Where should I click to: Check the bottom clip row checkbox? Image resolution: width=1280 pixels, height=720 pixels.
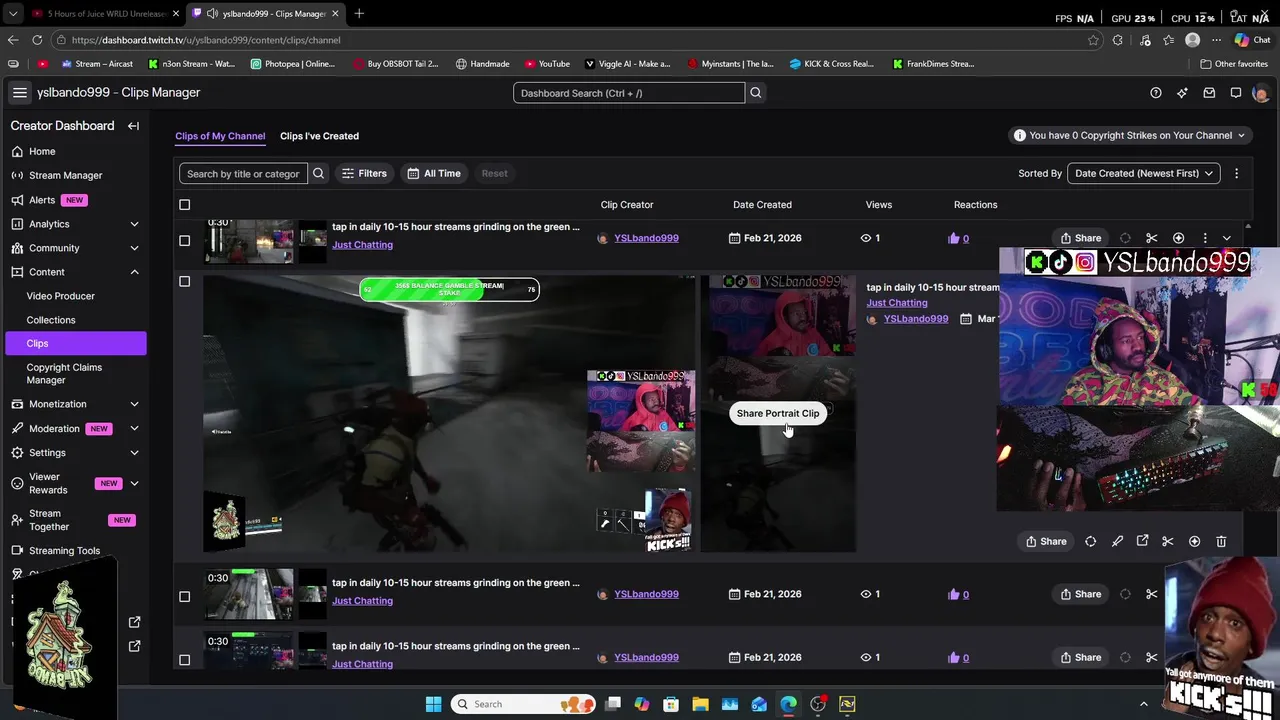(x=184, y=659)
